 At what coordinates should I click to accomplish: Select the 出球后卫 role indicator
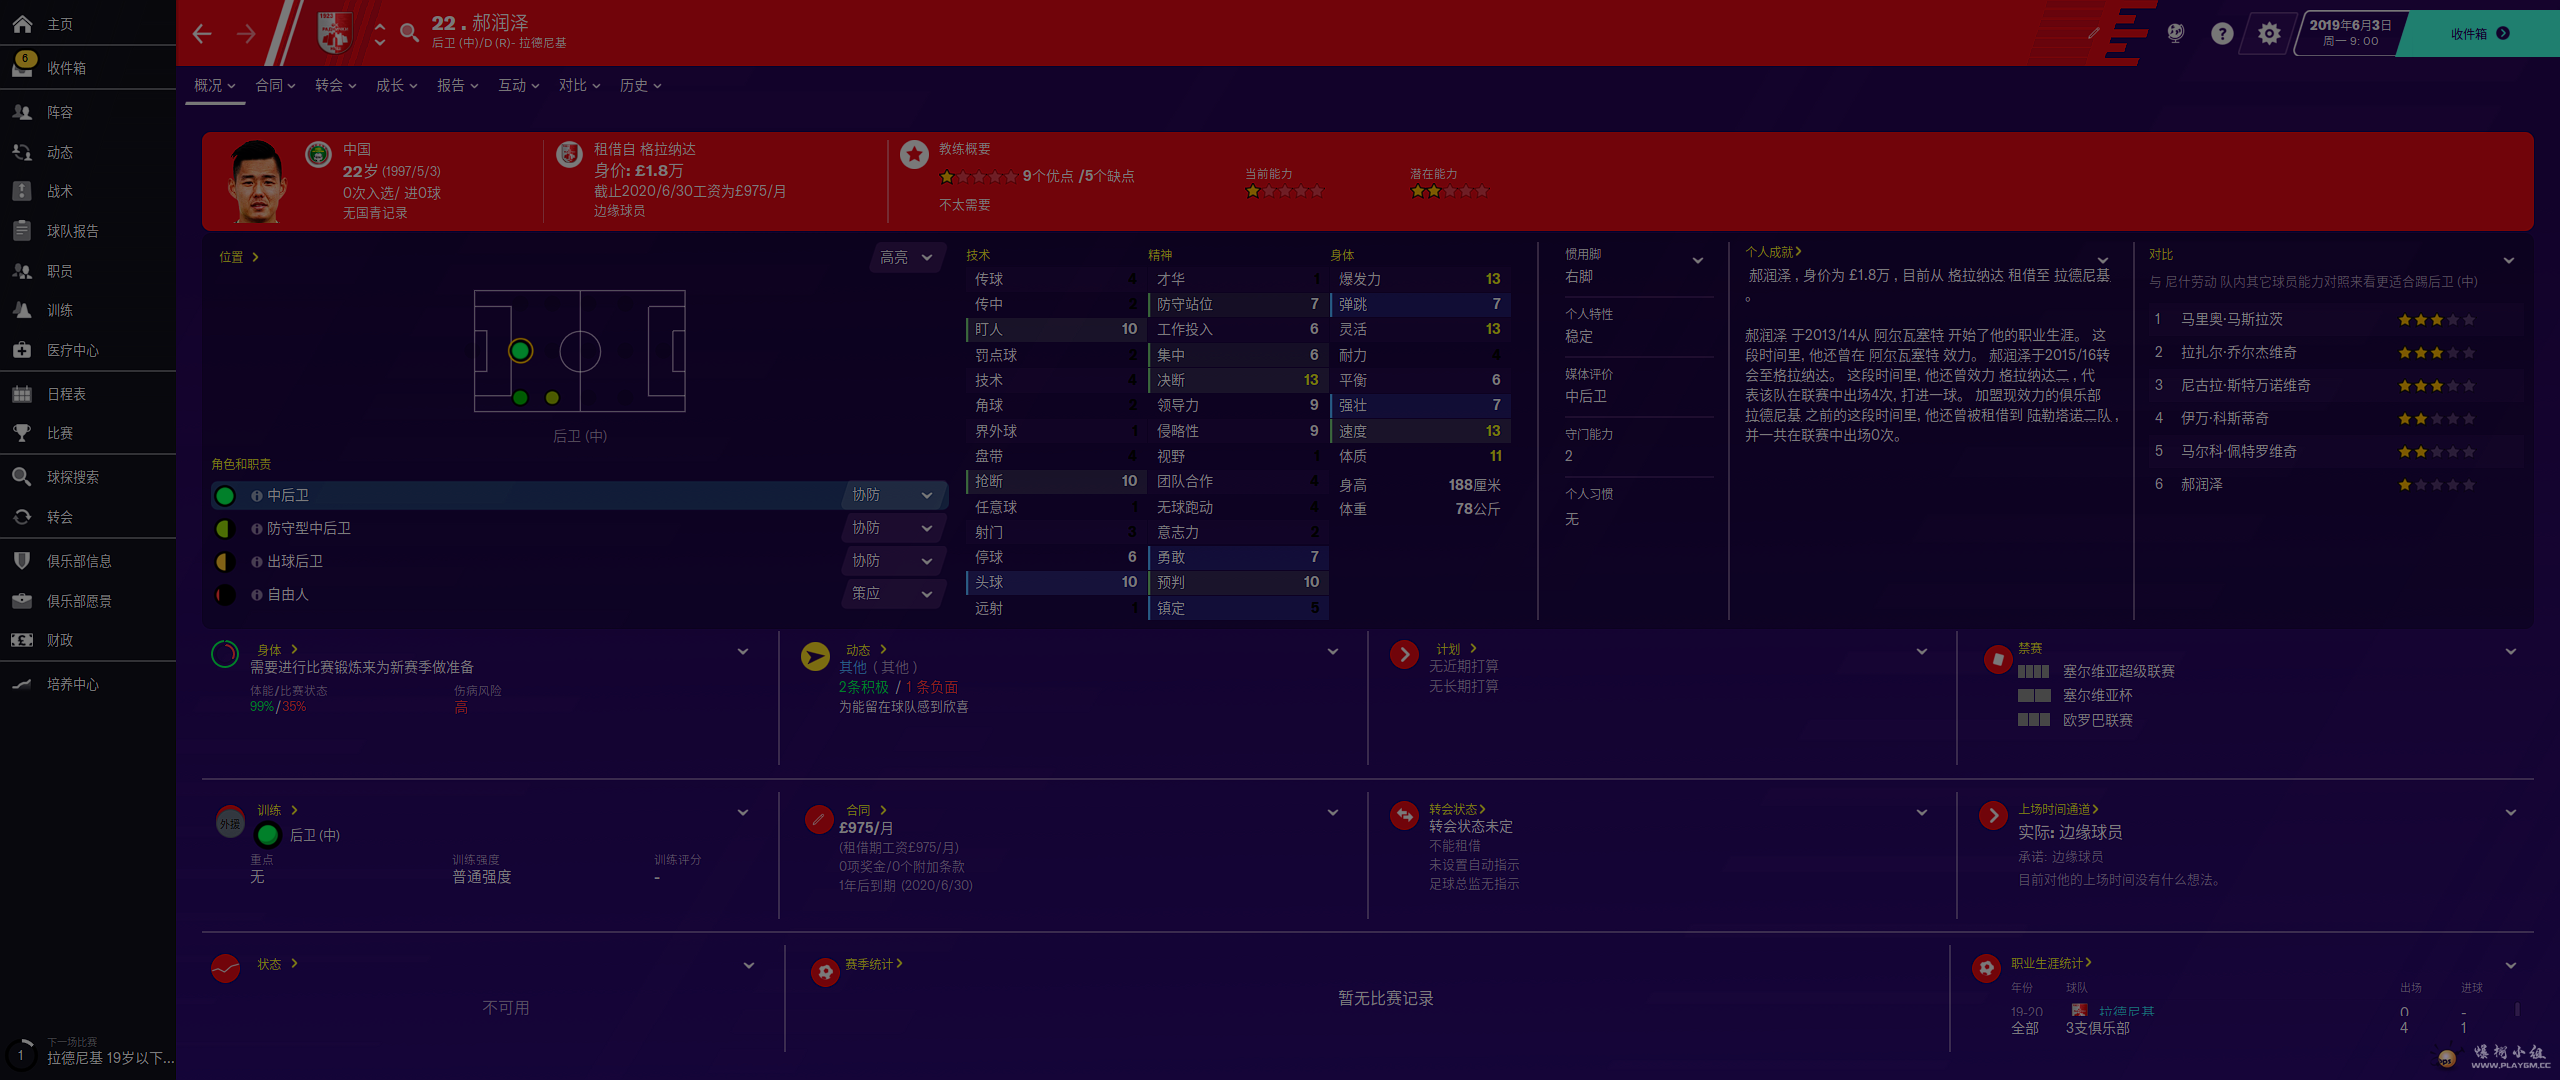(225, 561)
